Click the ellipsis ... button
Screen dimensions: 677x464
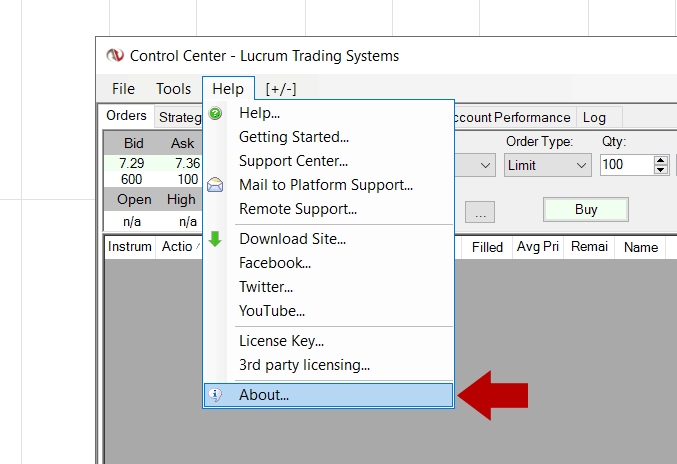click(480, 212)
